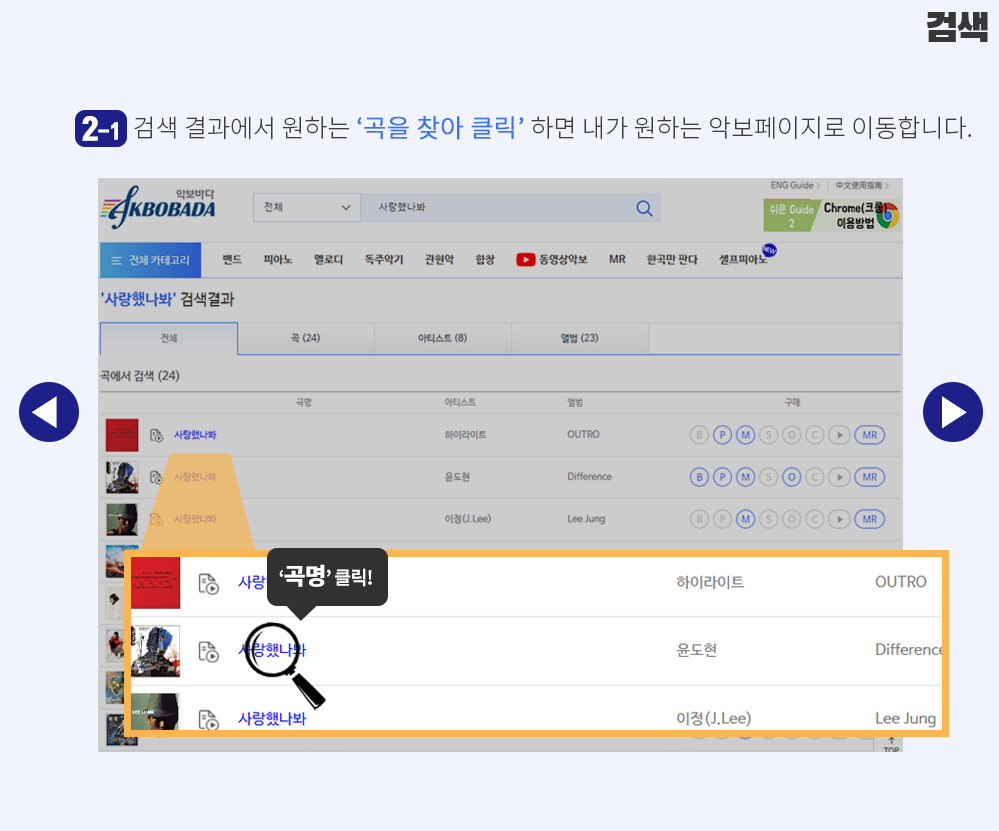The height and width of the screenshot is (831, 999).
Task: Switch to the 곡 (24) tab
Action: (306, 338)
